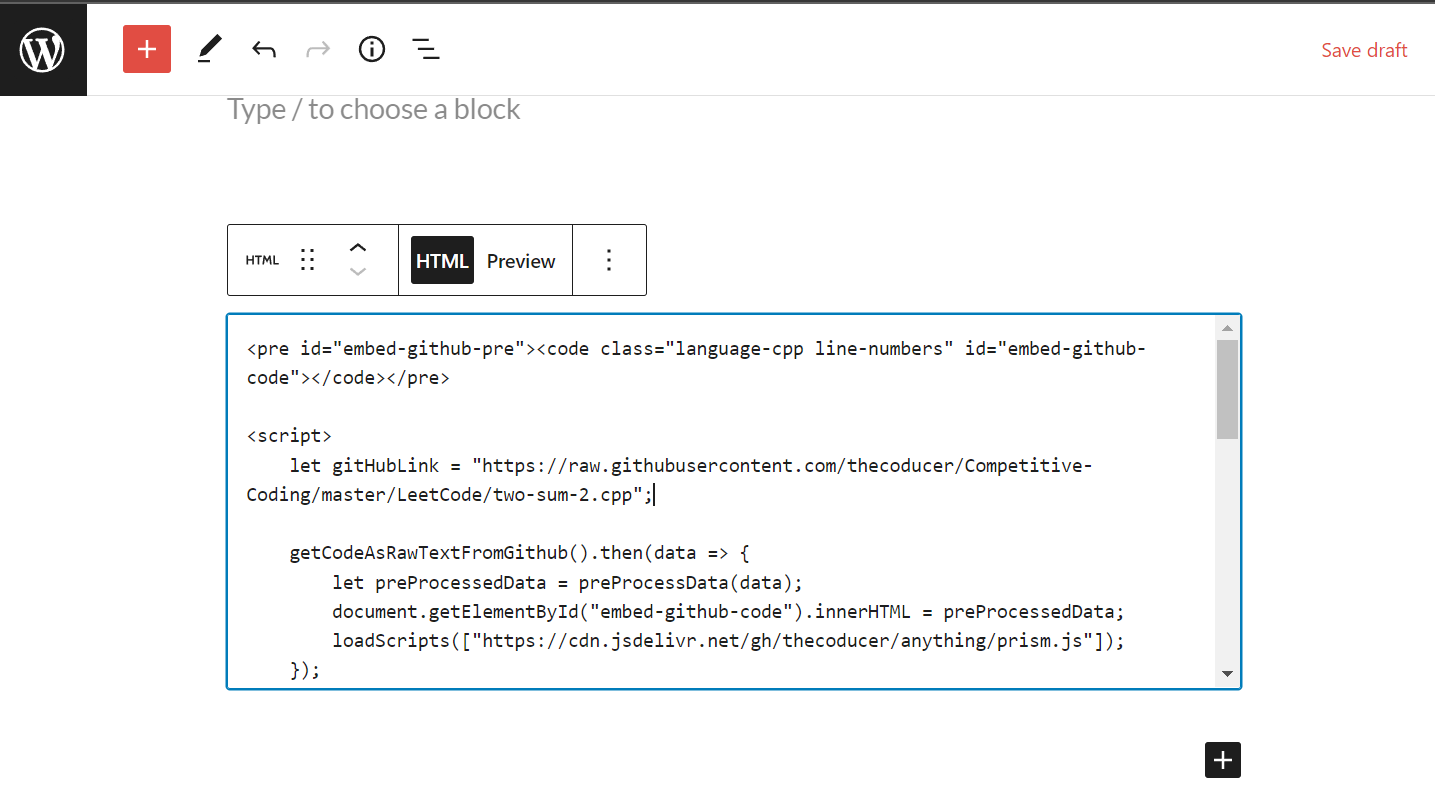1435x803 pixels.
Task: Click the WordPress logo icon
Action: point(43,49)
